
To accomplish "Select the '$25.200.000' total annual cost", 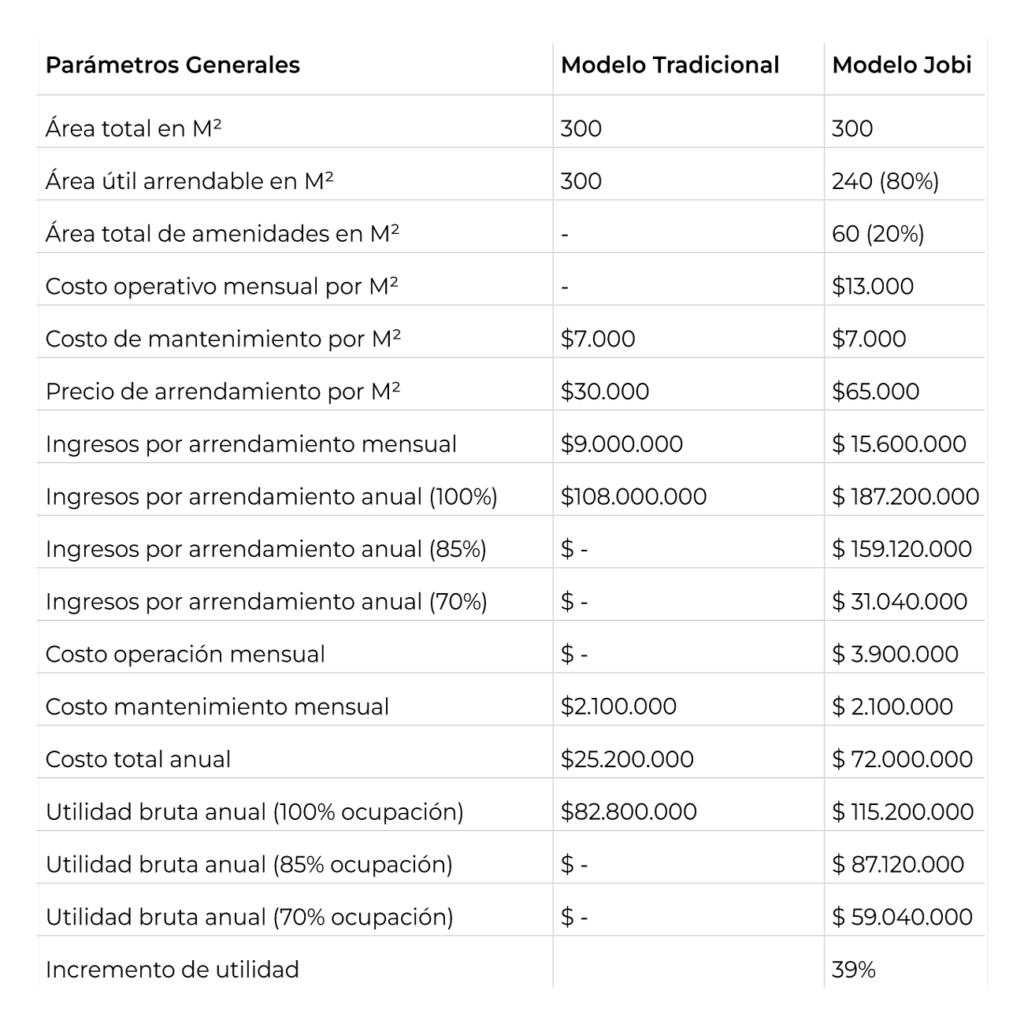I will [x=627, y=759].
